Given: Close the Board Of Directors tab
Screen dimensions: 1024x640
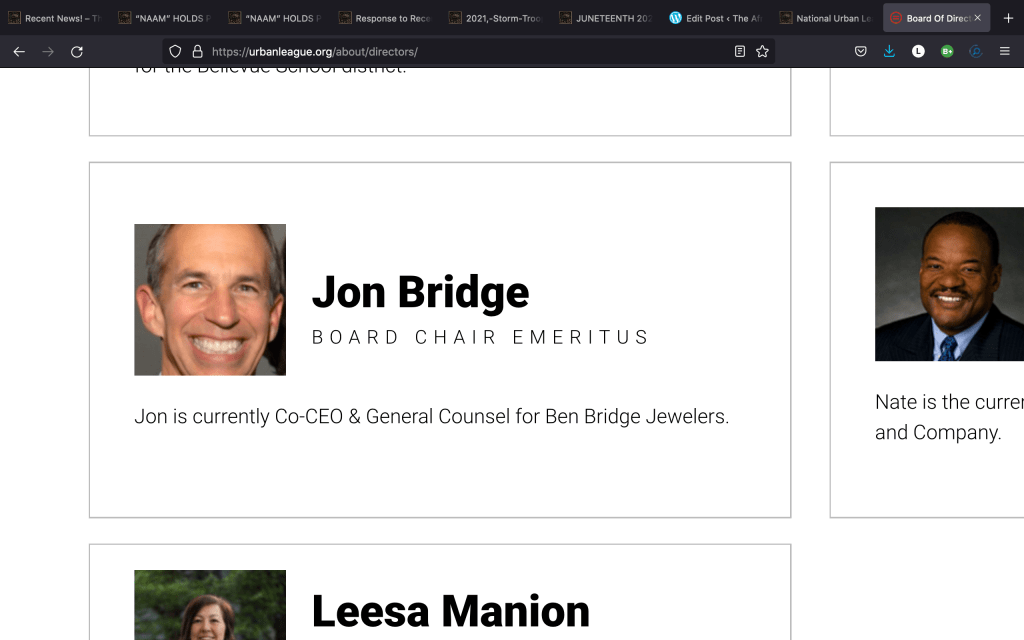Looking at the screenshot, I should pyautogui.click(x=978, y=18).
